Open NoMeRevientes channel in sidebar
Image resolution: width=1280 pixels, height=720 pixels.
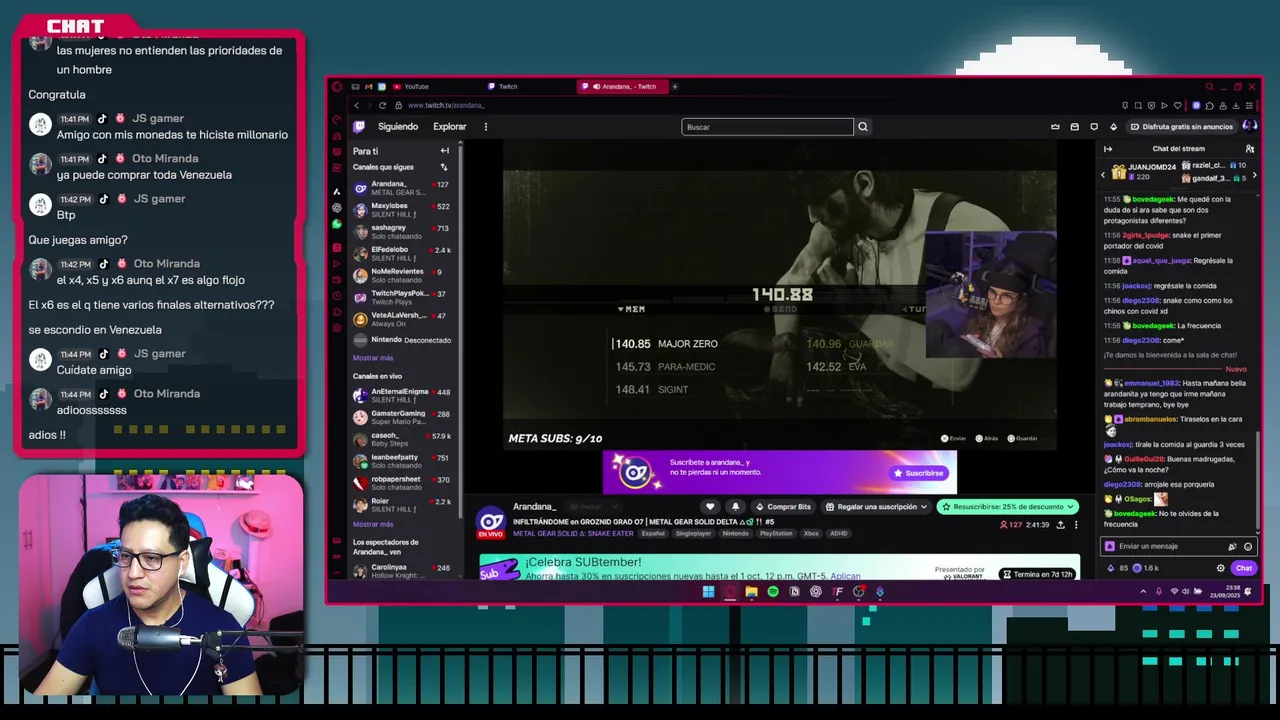pyautogui.click(x=404, y=275)
